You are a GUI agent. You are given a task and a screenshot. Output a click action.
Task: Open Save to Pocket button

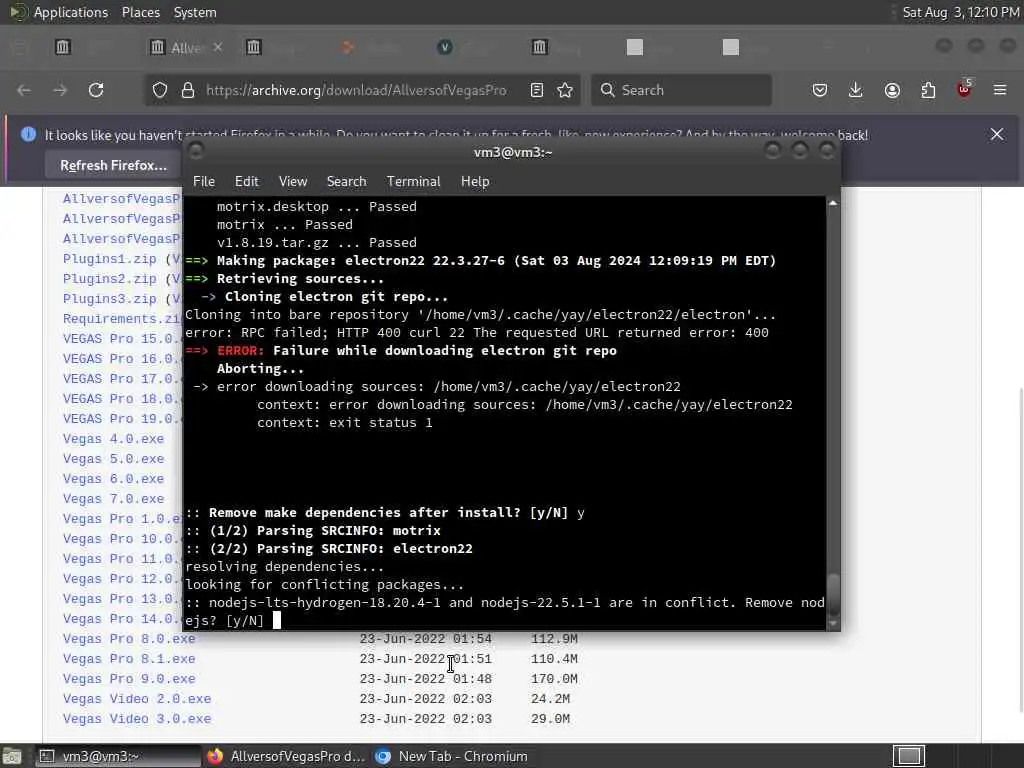point(820,90)
